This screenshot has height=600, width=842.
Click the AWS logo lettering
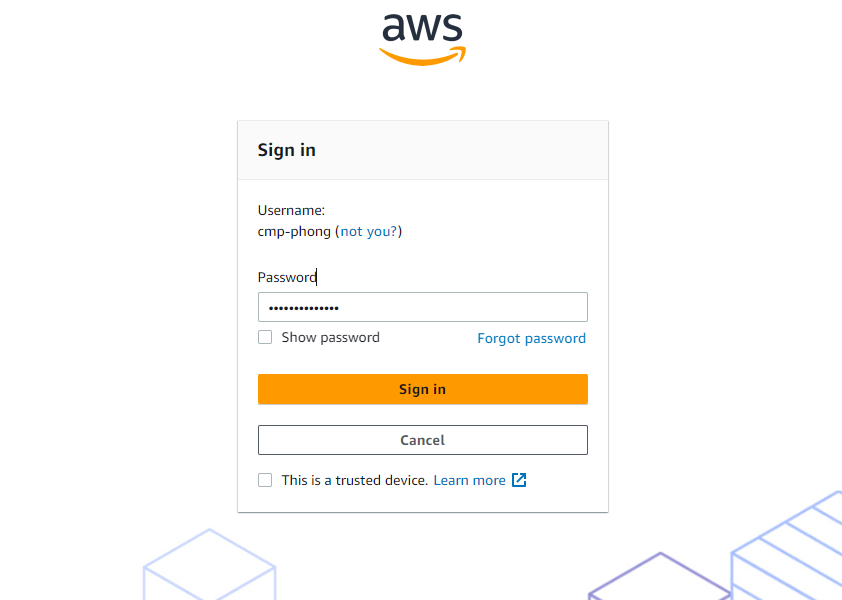click(422, 28)
